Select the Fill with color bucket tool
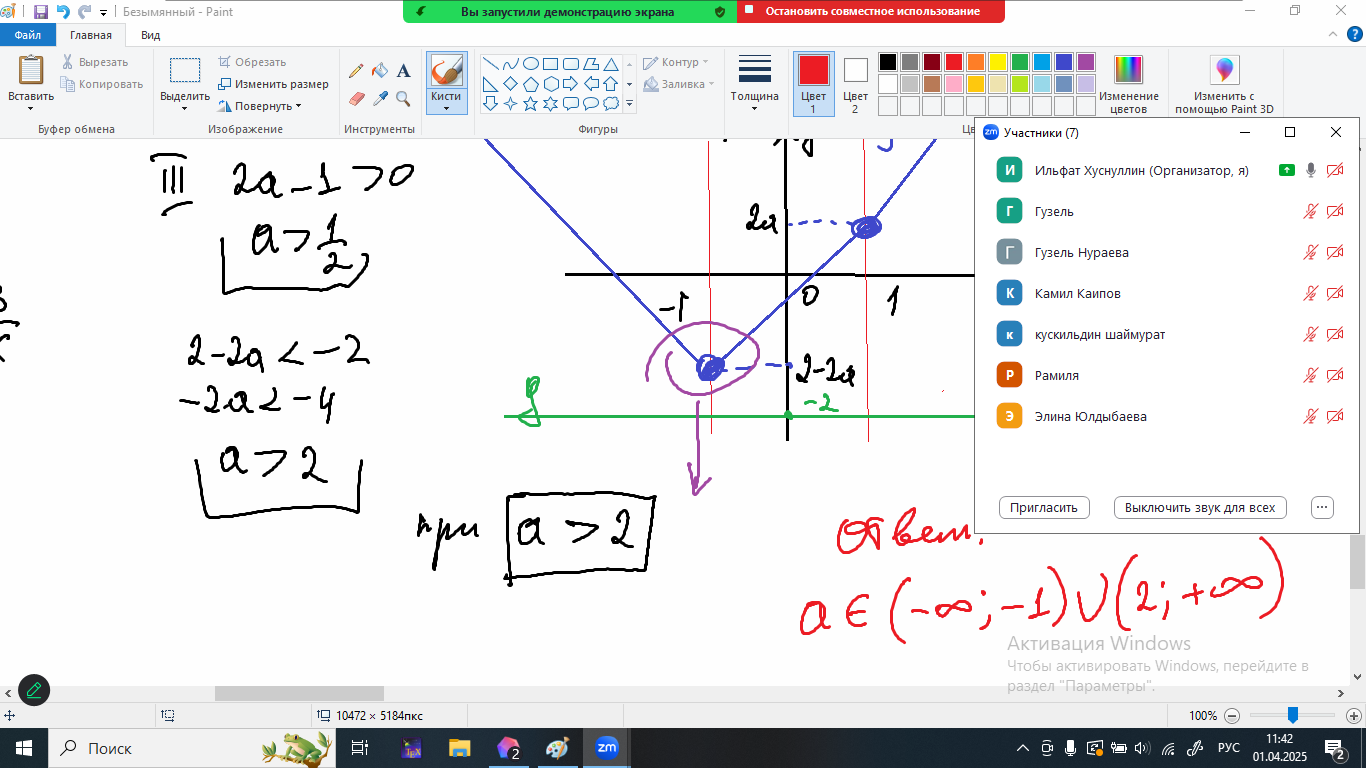Screen dimensions: 1366x768 [x=380, y=71]
